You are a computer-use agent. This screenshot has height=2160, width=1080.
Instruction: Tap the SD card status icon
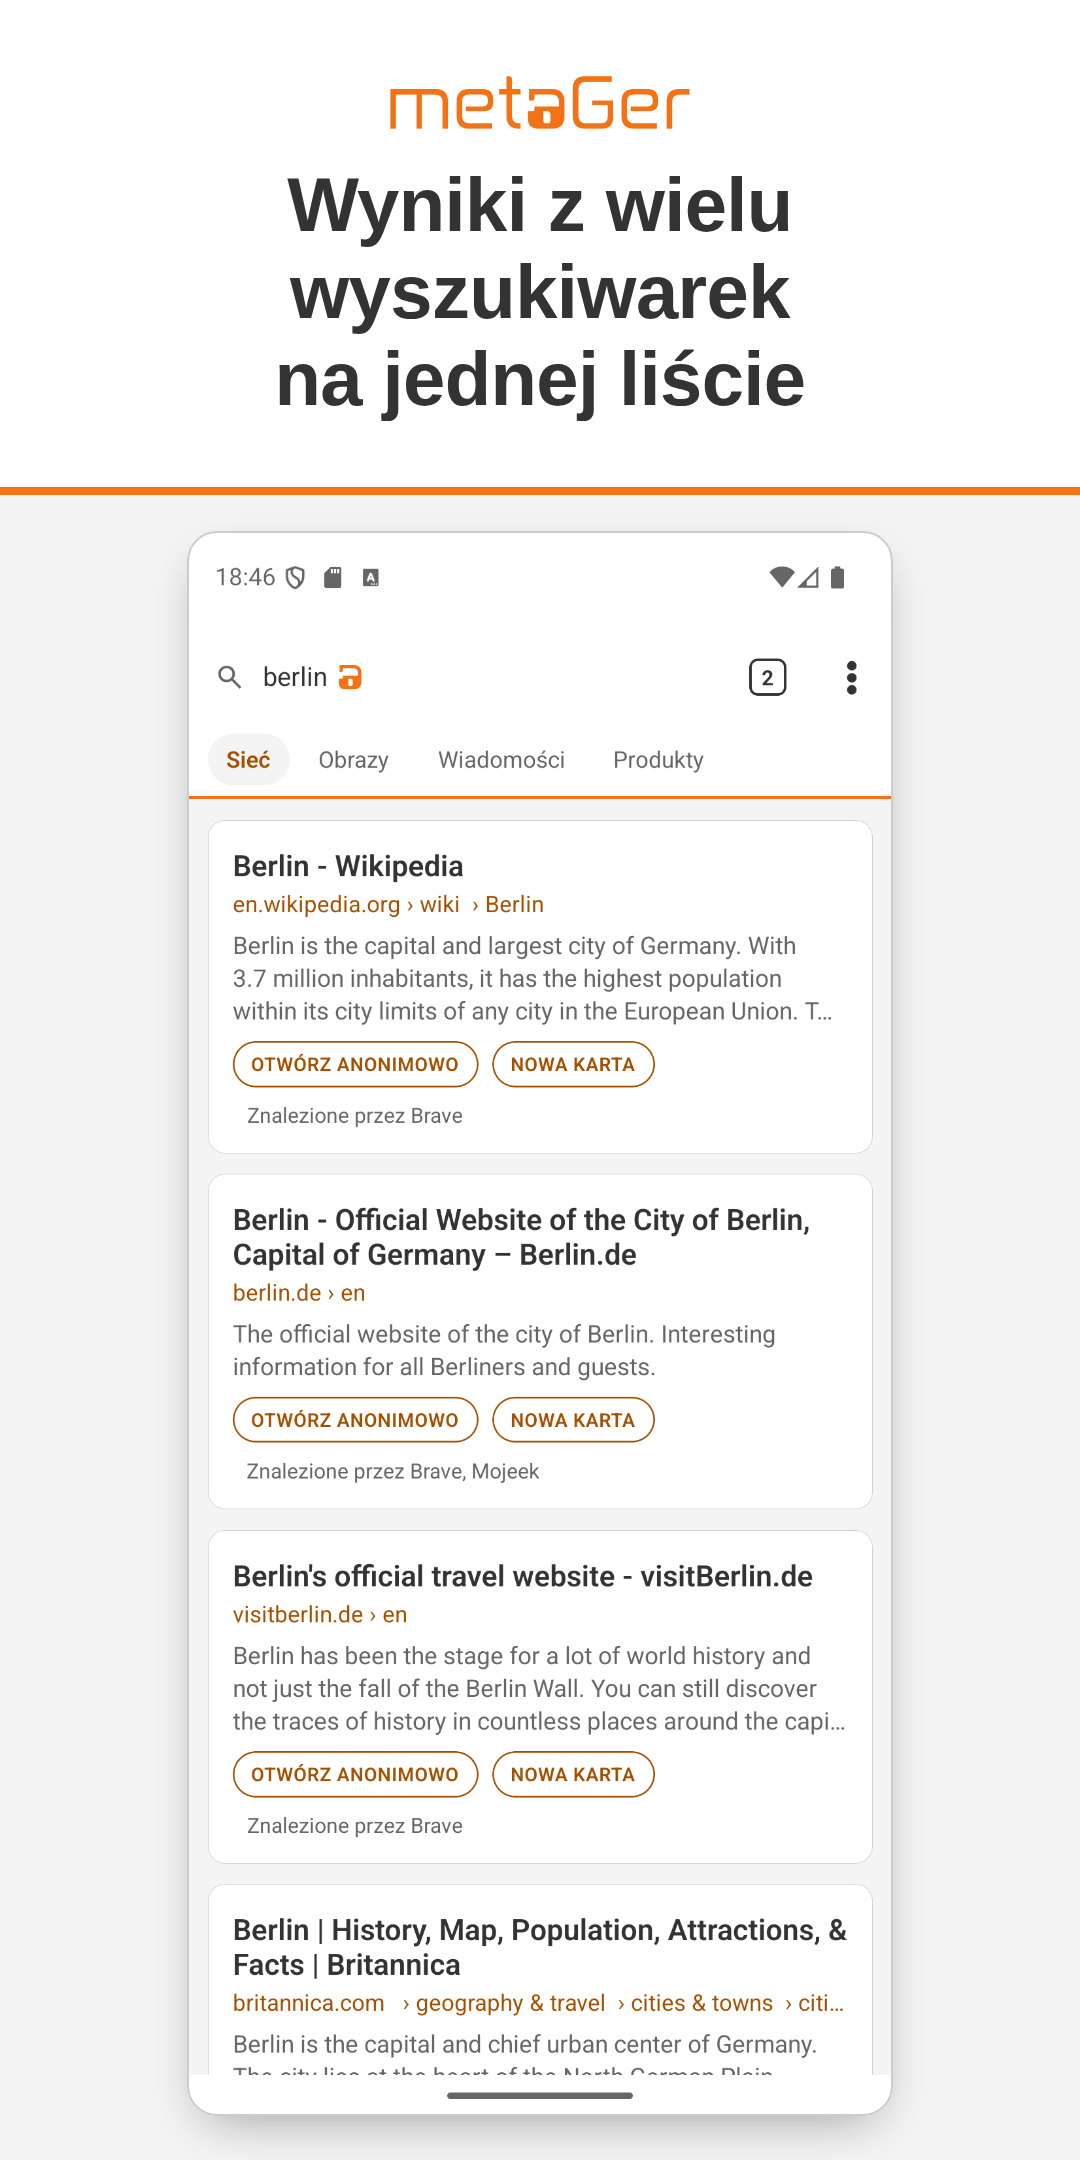(333, 577)
